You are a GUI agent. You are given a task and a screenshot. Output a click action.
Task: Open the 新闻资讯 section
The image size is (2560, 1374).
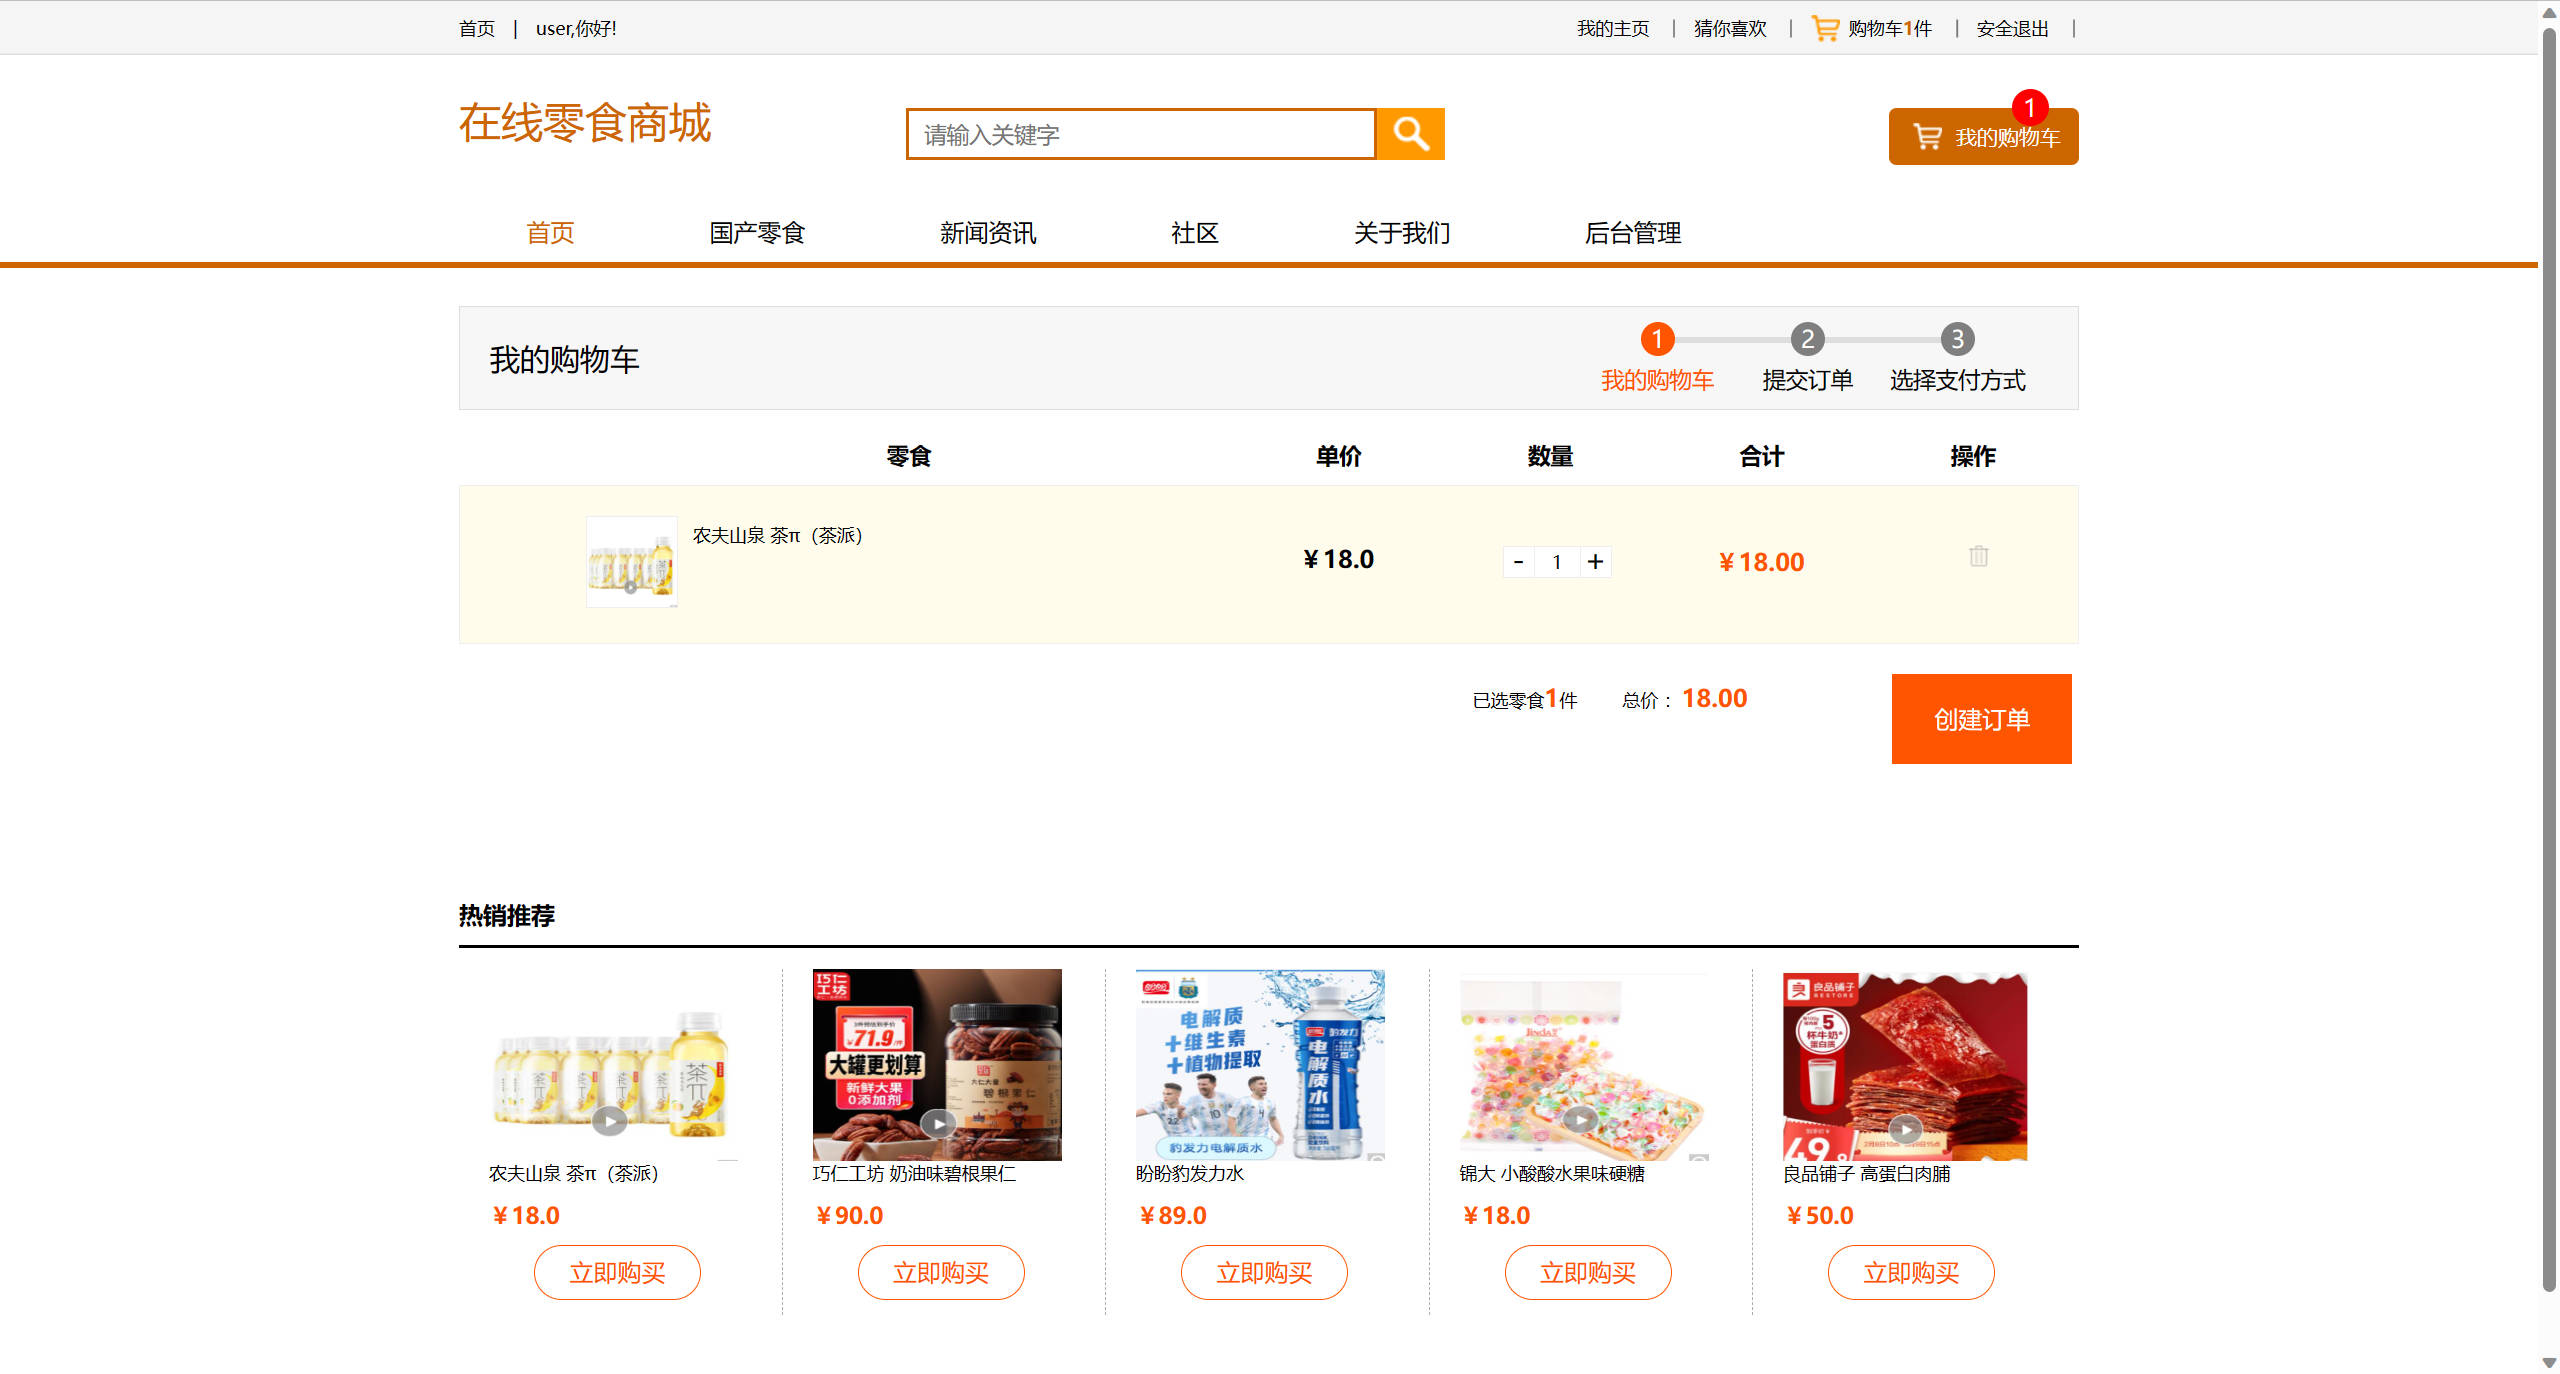988,233
